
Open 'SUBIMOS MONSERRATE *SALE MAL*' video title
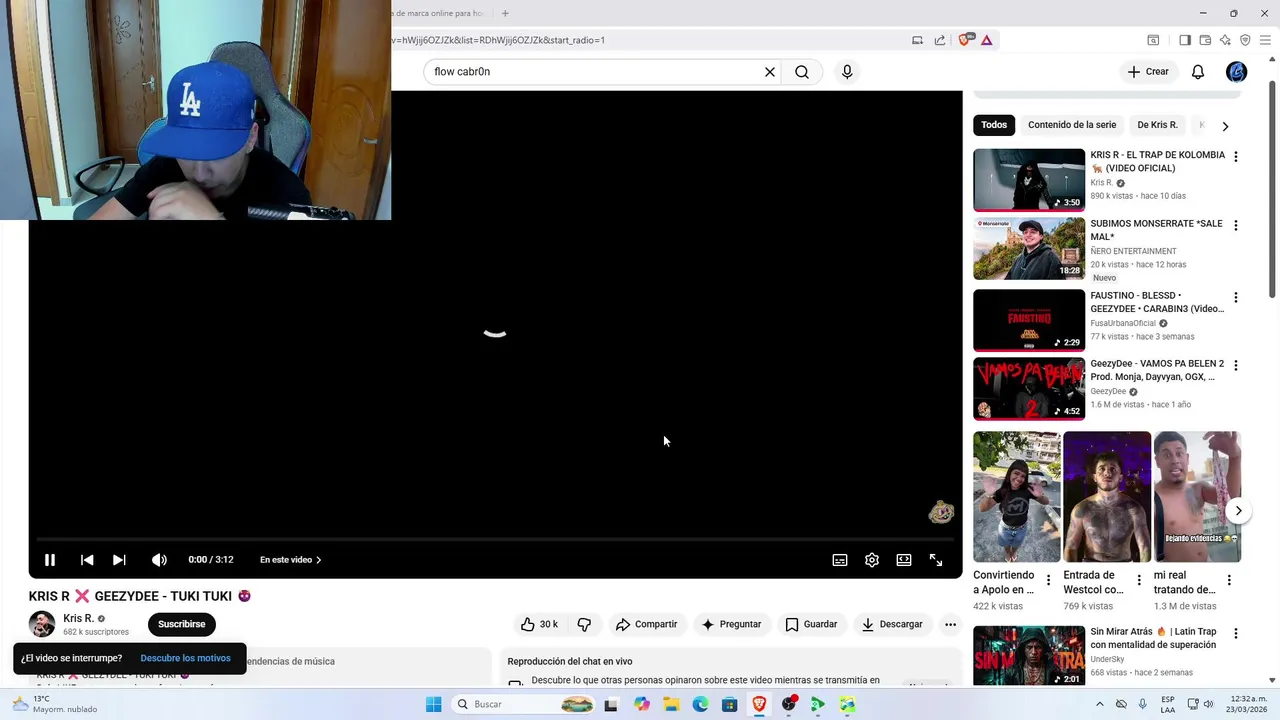coord(1156,230)
